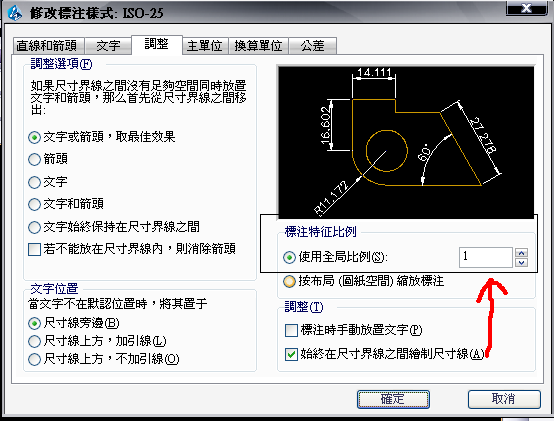
Task: Select the 調整 tab
Action: coord(157,45)
